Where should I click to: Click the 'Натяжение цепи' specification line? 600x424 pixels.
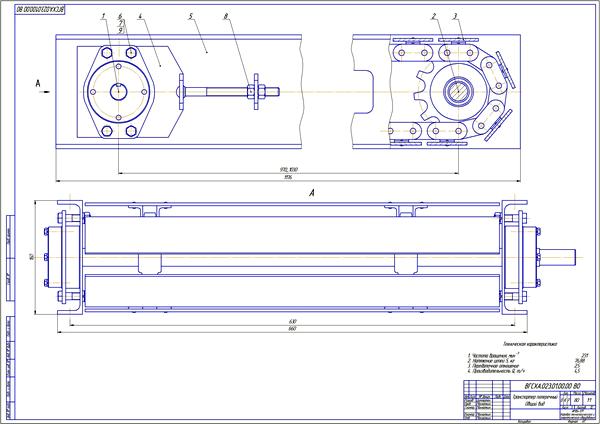491,361
